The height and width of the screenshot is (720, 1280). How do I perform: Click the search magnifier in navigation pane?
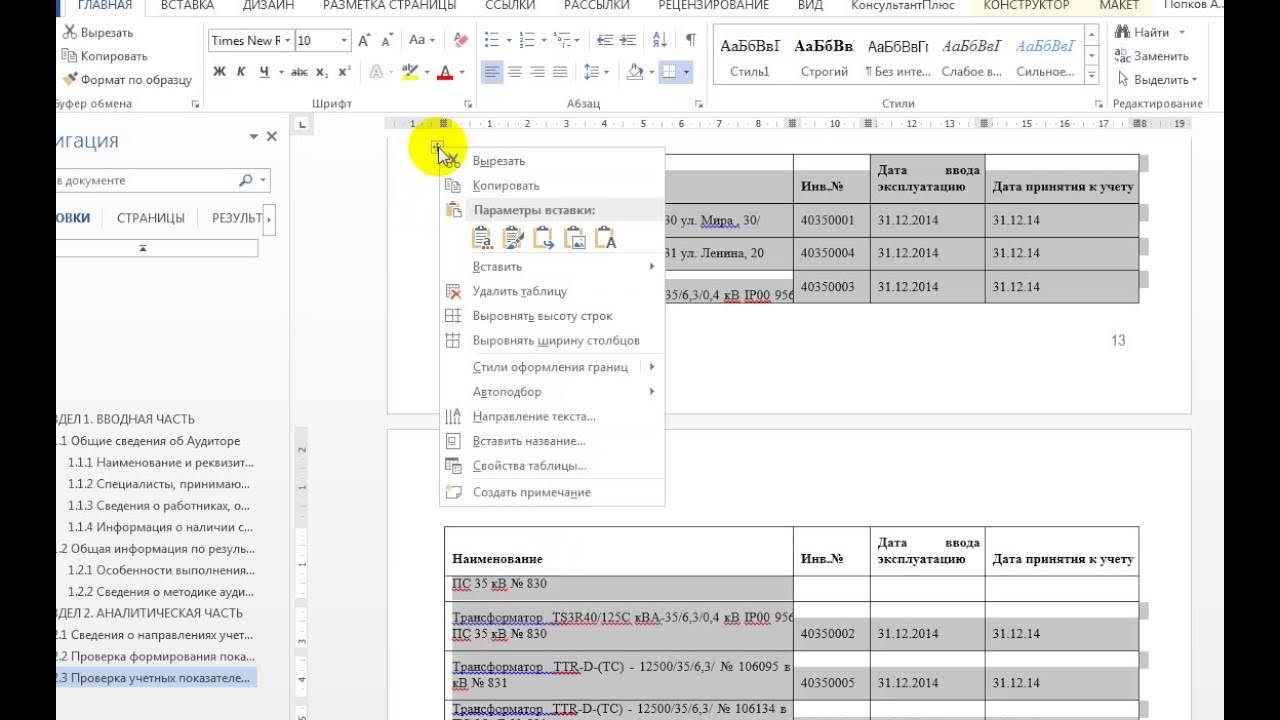tap(245, 181)
